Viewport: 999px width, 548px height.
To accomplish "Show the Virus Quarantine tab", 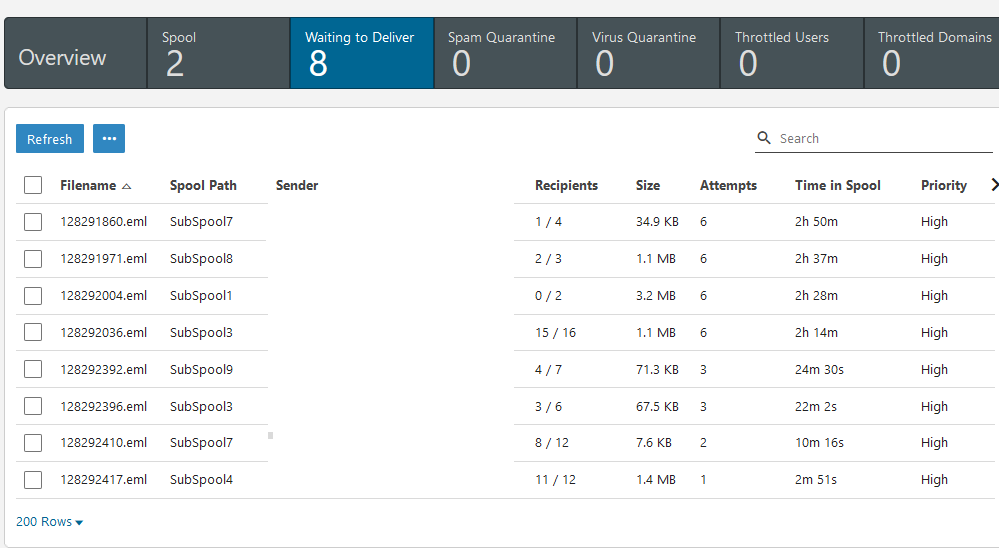I will 648,53.
